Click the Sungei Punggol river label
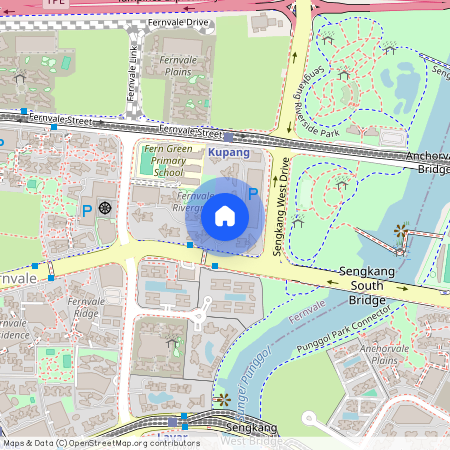 pos(253,383)
